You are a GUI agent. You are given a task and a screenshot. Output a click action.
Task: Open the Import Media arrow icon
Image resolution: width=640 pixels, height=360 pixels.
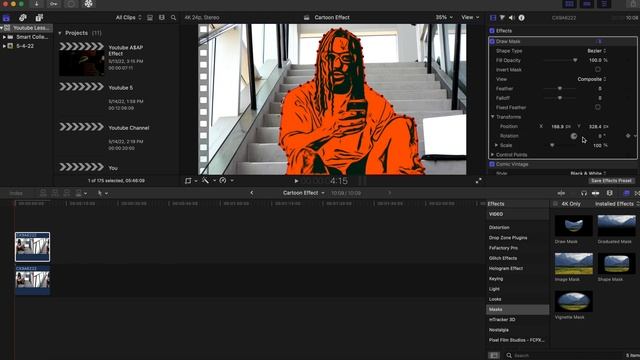36,4
